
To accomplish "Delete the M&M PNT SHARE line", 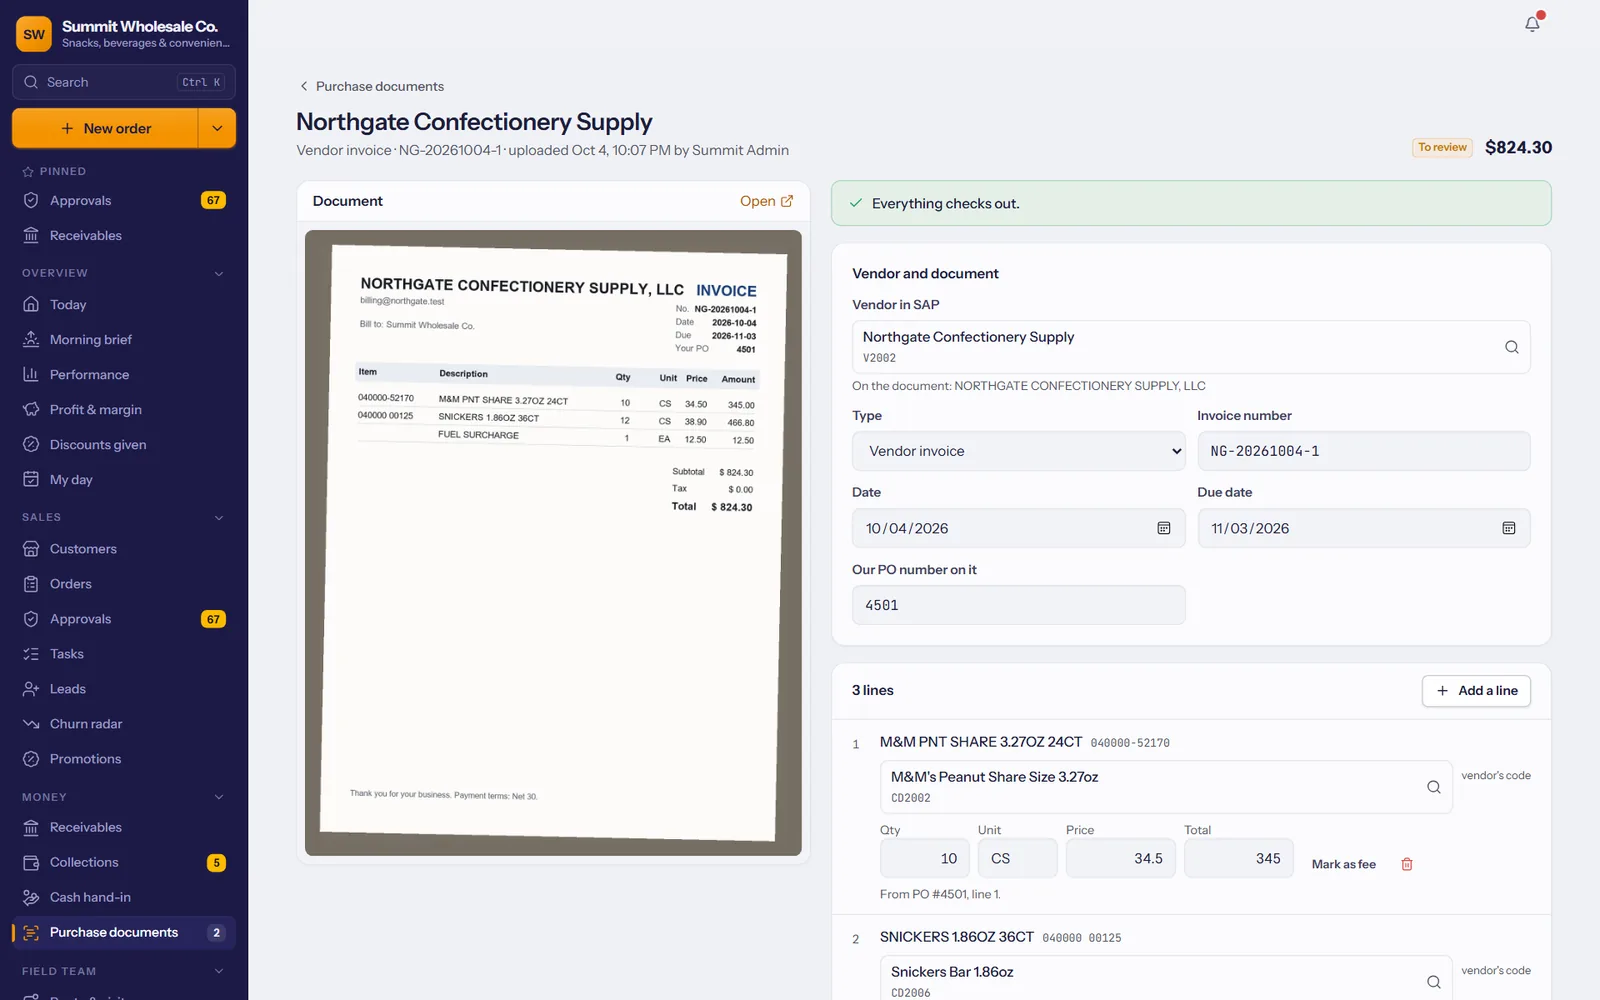I will [1406, 864].
